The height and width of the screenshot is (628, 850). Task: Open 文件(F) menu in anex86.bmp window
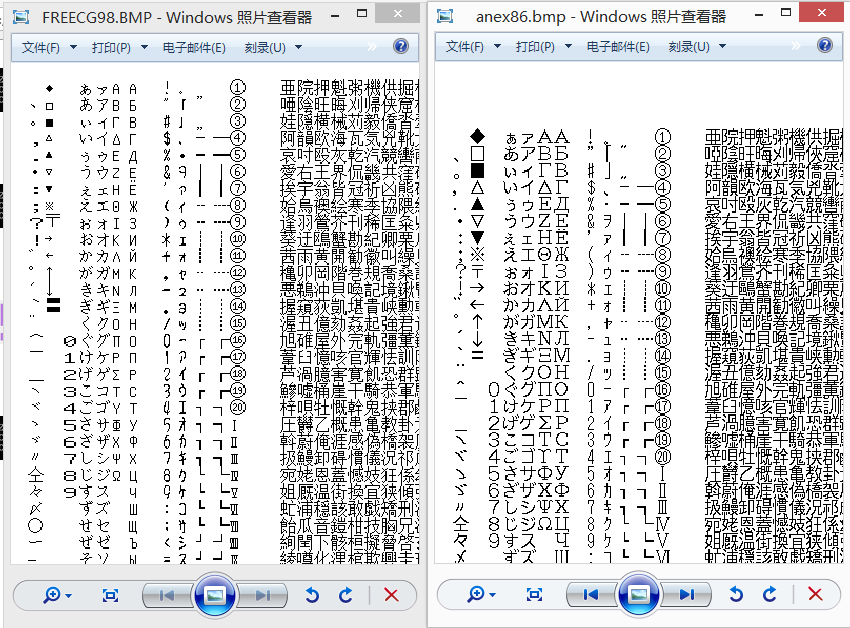point(465,47)
